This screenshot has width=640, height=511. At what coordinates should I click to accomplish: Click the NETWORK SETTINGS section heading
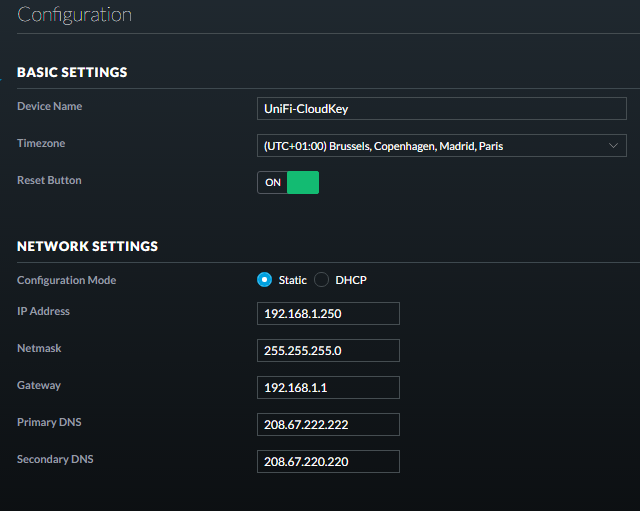pos(87,246)
